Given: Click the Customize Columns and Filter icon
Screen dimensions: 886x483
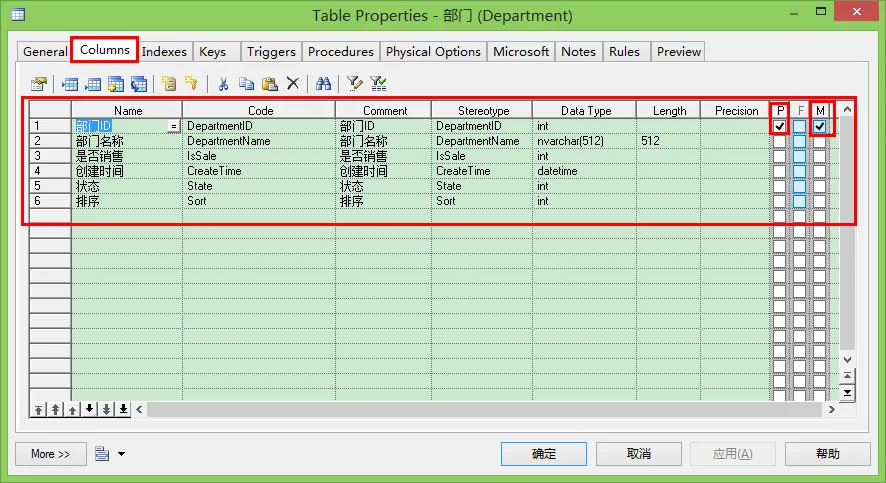Looking at the screenshot, I should 354,84.
